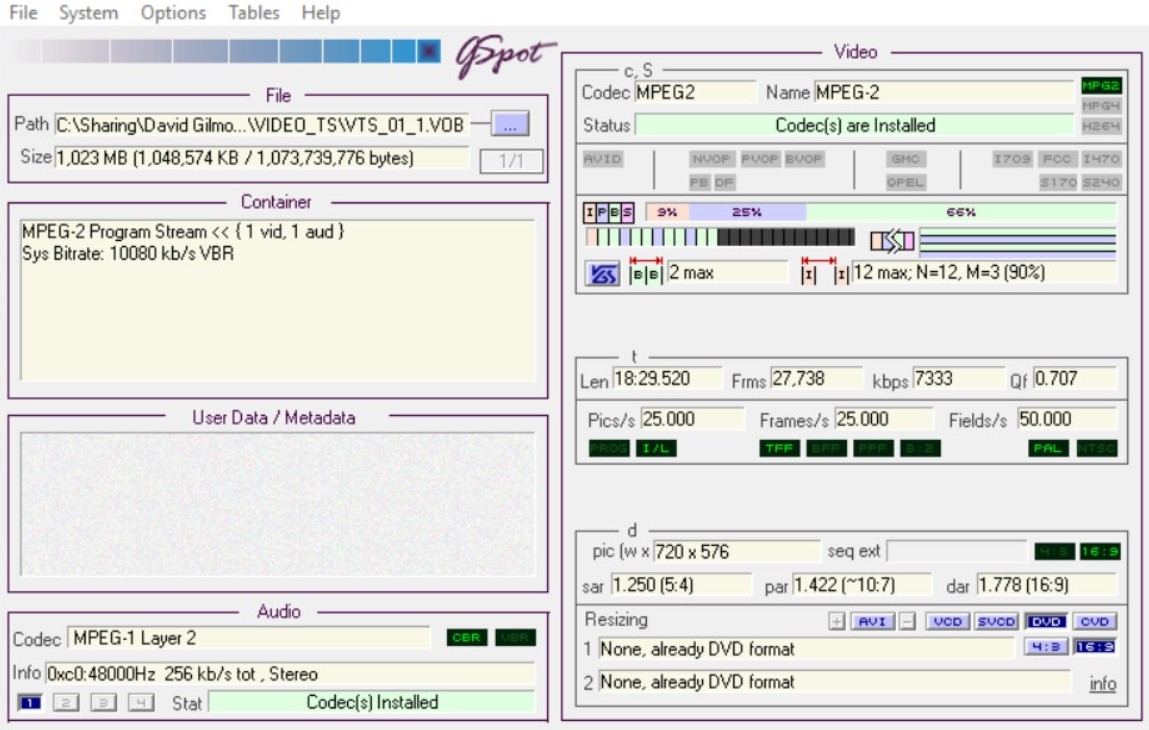Toggle the 16:9 resizing option
Viewport: 1149px width, 730px height.
pos(1095,646)
